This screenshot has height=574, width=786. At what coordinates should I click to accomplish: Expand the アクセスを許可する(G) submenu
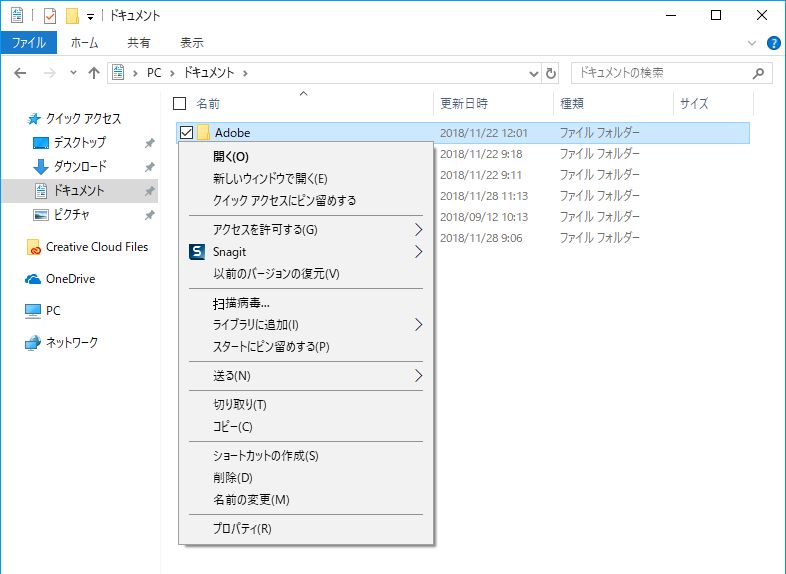pos(306,230)
